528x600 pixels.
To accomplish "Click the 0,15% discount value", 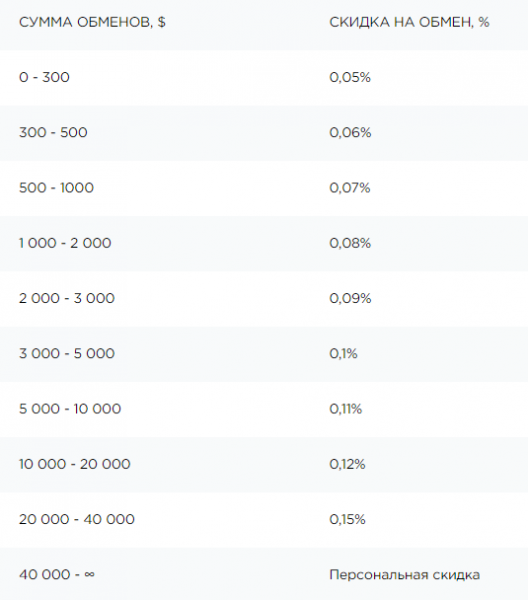I will (347, 519).
